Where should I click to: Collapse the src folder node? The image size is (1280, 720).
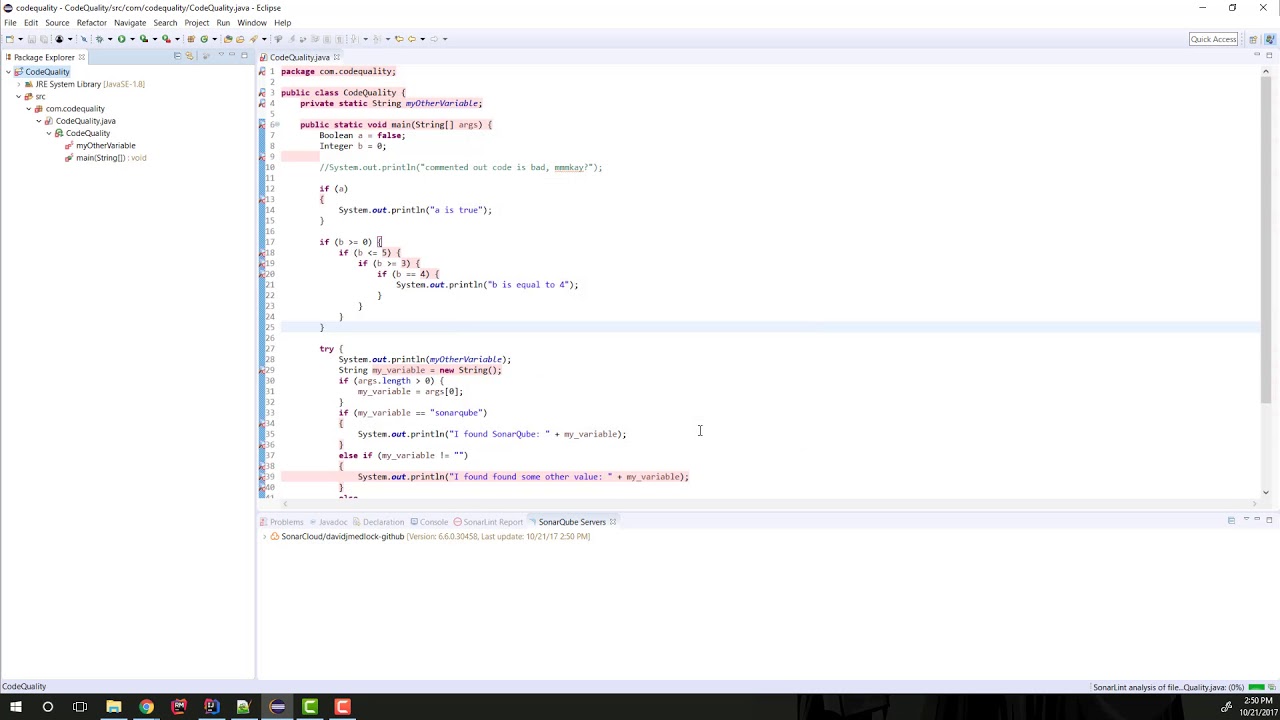(18, 97)
